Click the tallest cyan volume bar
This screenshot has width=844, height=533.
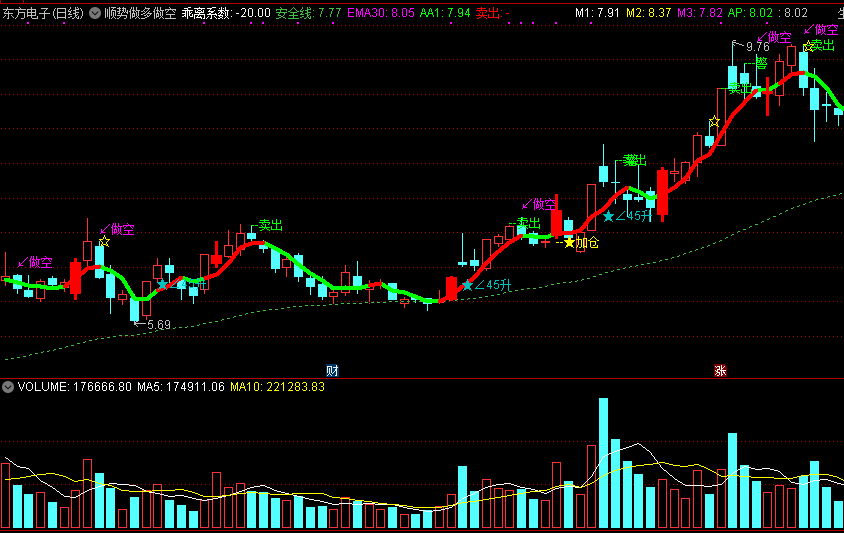tap(603, 463)
